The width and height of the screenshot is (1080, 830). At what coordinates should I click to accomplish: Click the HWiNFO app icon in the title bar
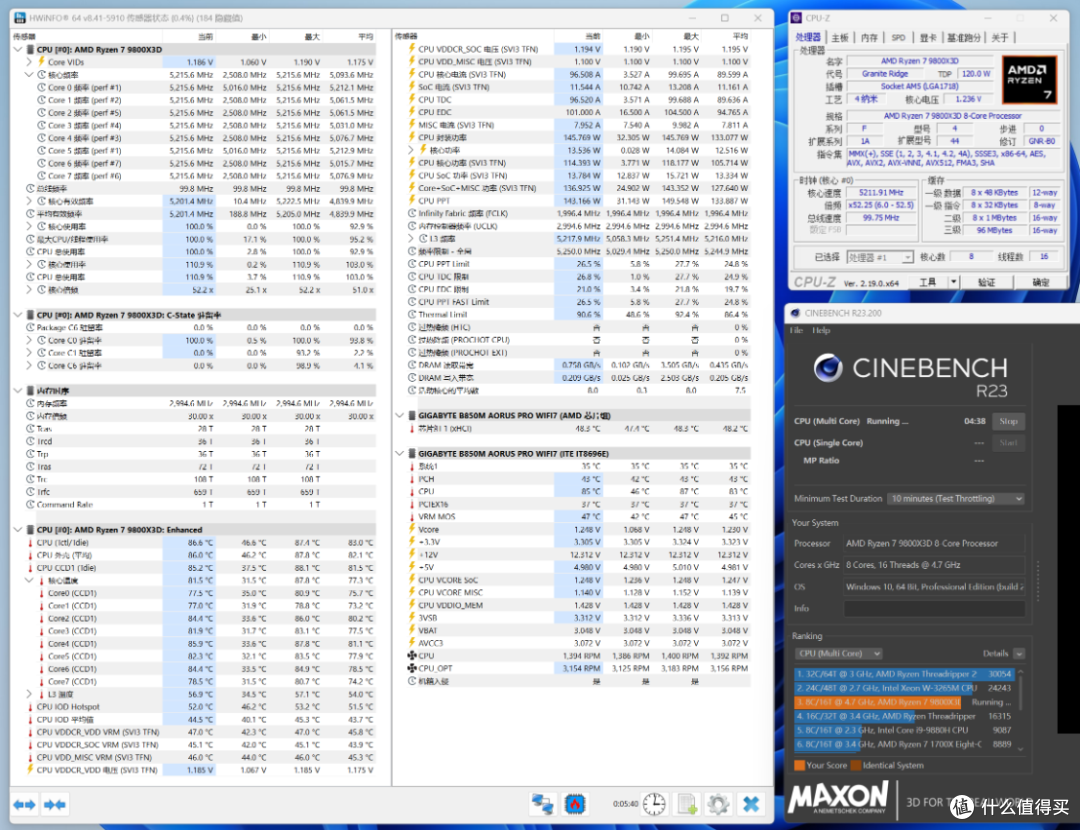(x=19, y=18)
